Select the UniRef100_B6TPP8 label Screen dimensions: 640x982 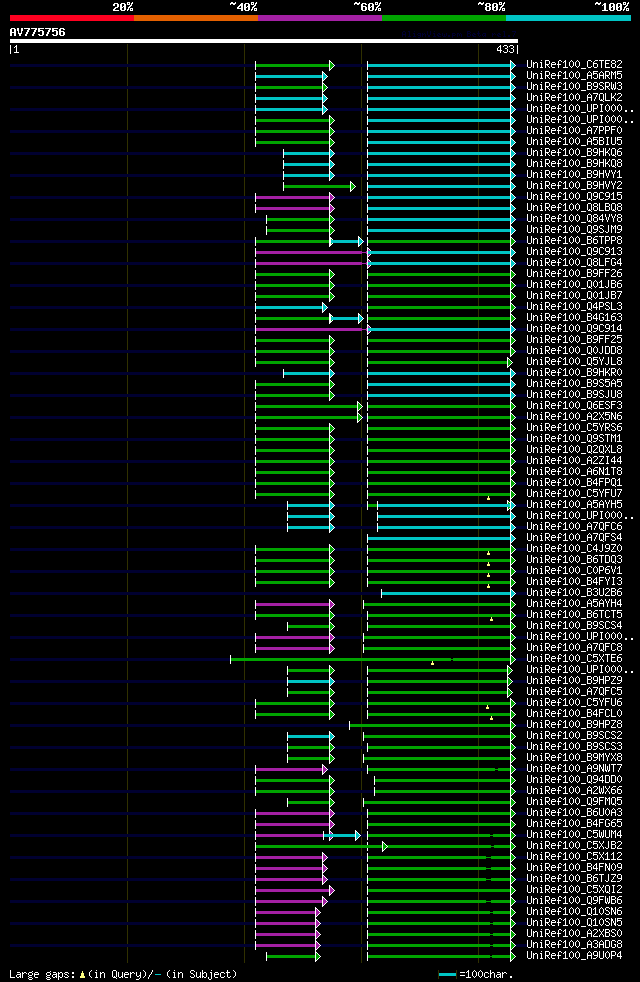tap(574, 240)
